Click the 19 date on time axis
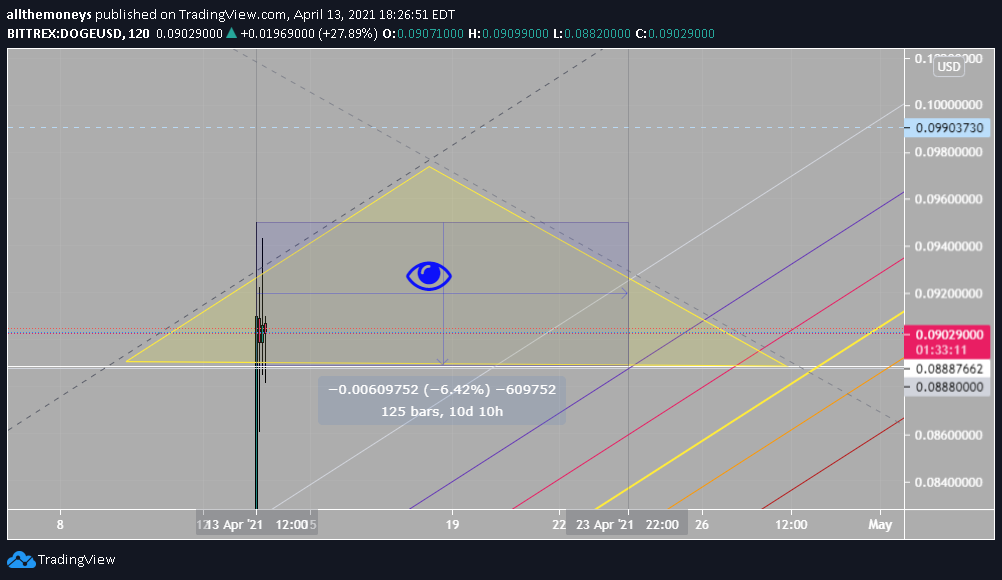 click(x=452, y=524)
